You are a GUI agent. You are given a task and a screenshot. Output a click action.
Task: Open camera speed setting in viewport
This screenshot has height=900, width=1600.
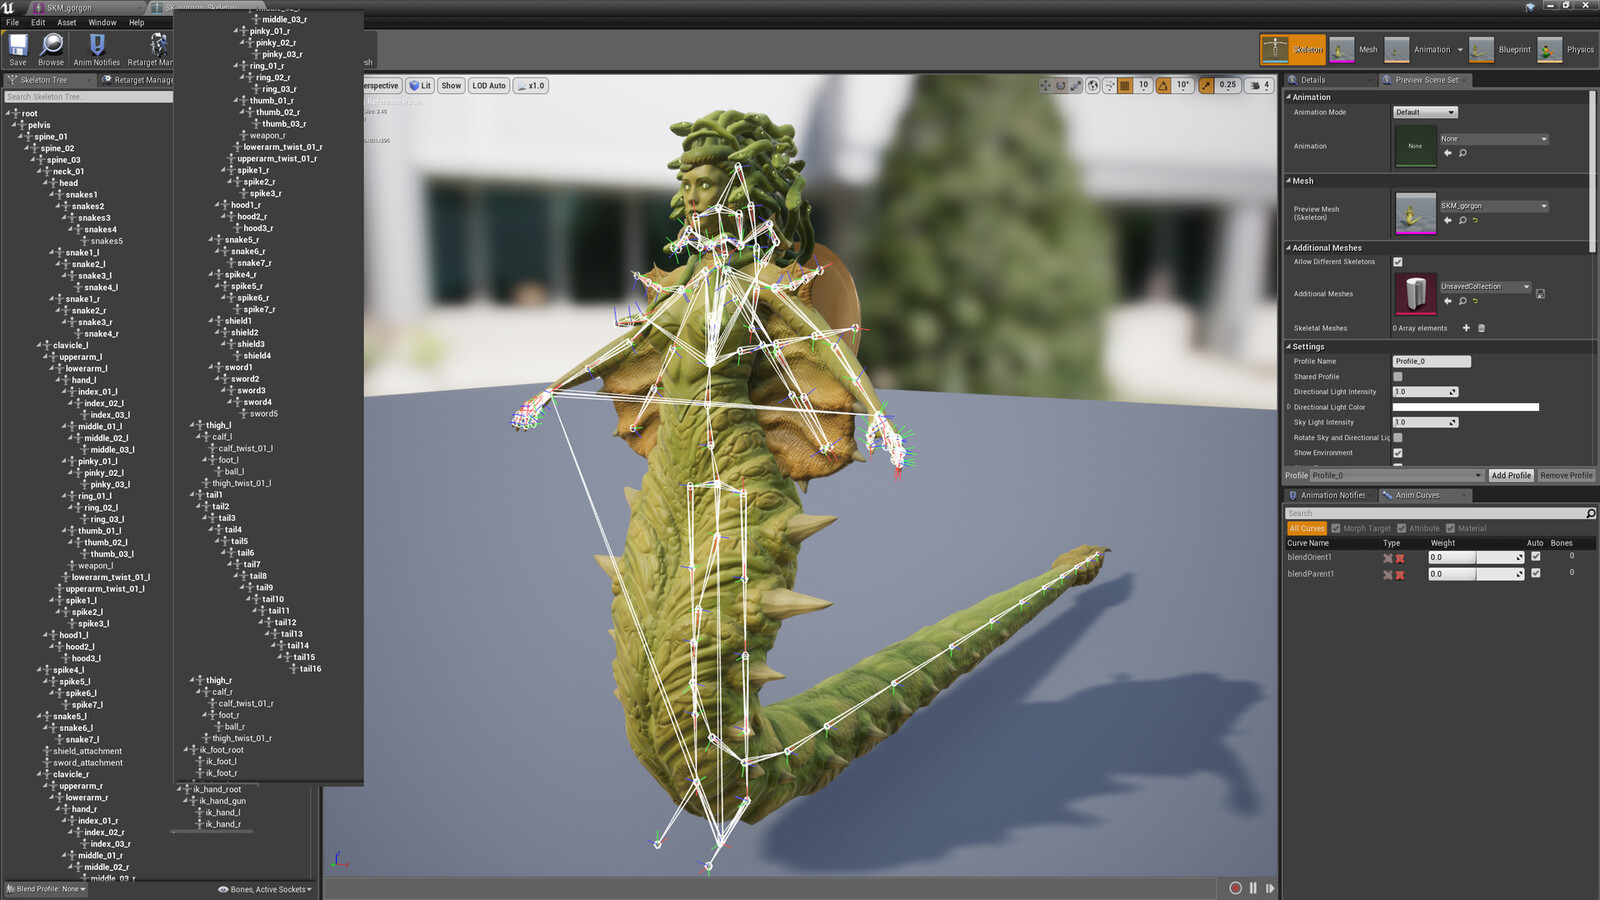tap(1259, 86)
